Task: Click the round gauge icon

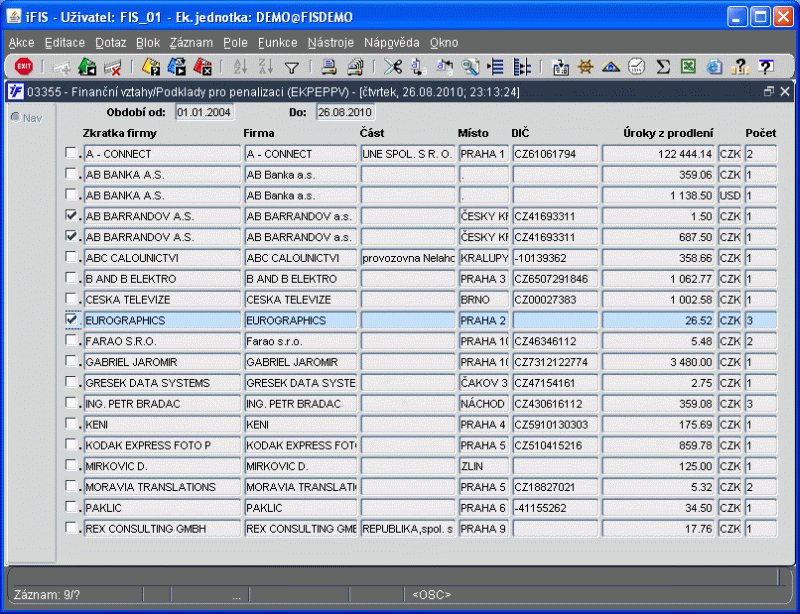Action: (637, 66)
